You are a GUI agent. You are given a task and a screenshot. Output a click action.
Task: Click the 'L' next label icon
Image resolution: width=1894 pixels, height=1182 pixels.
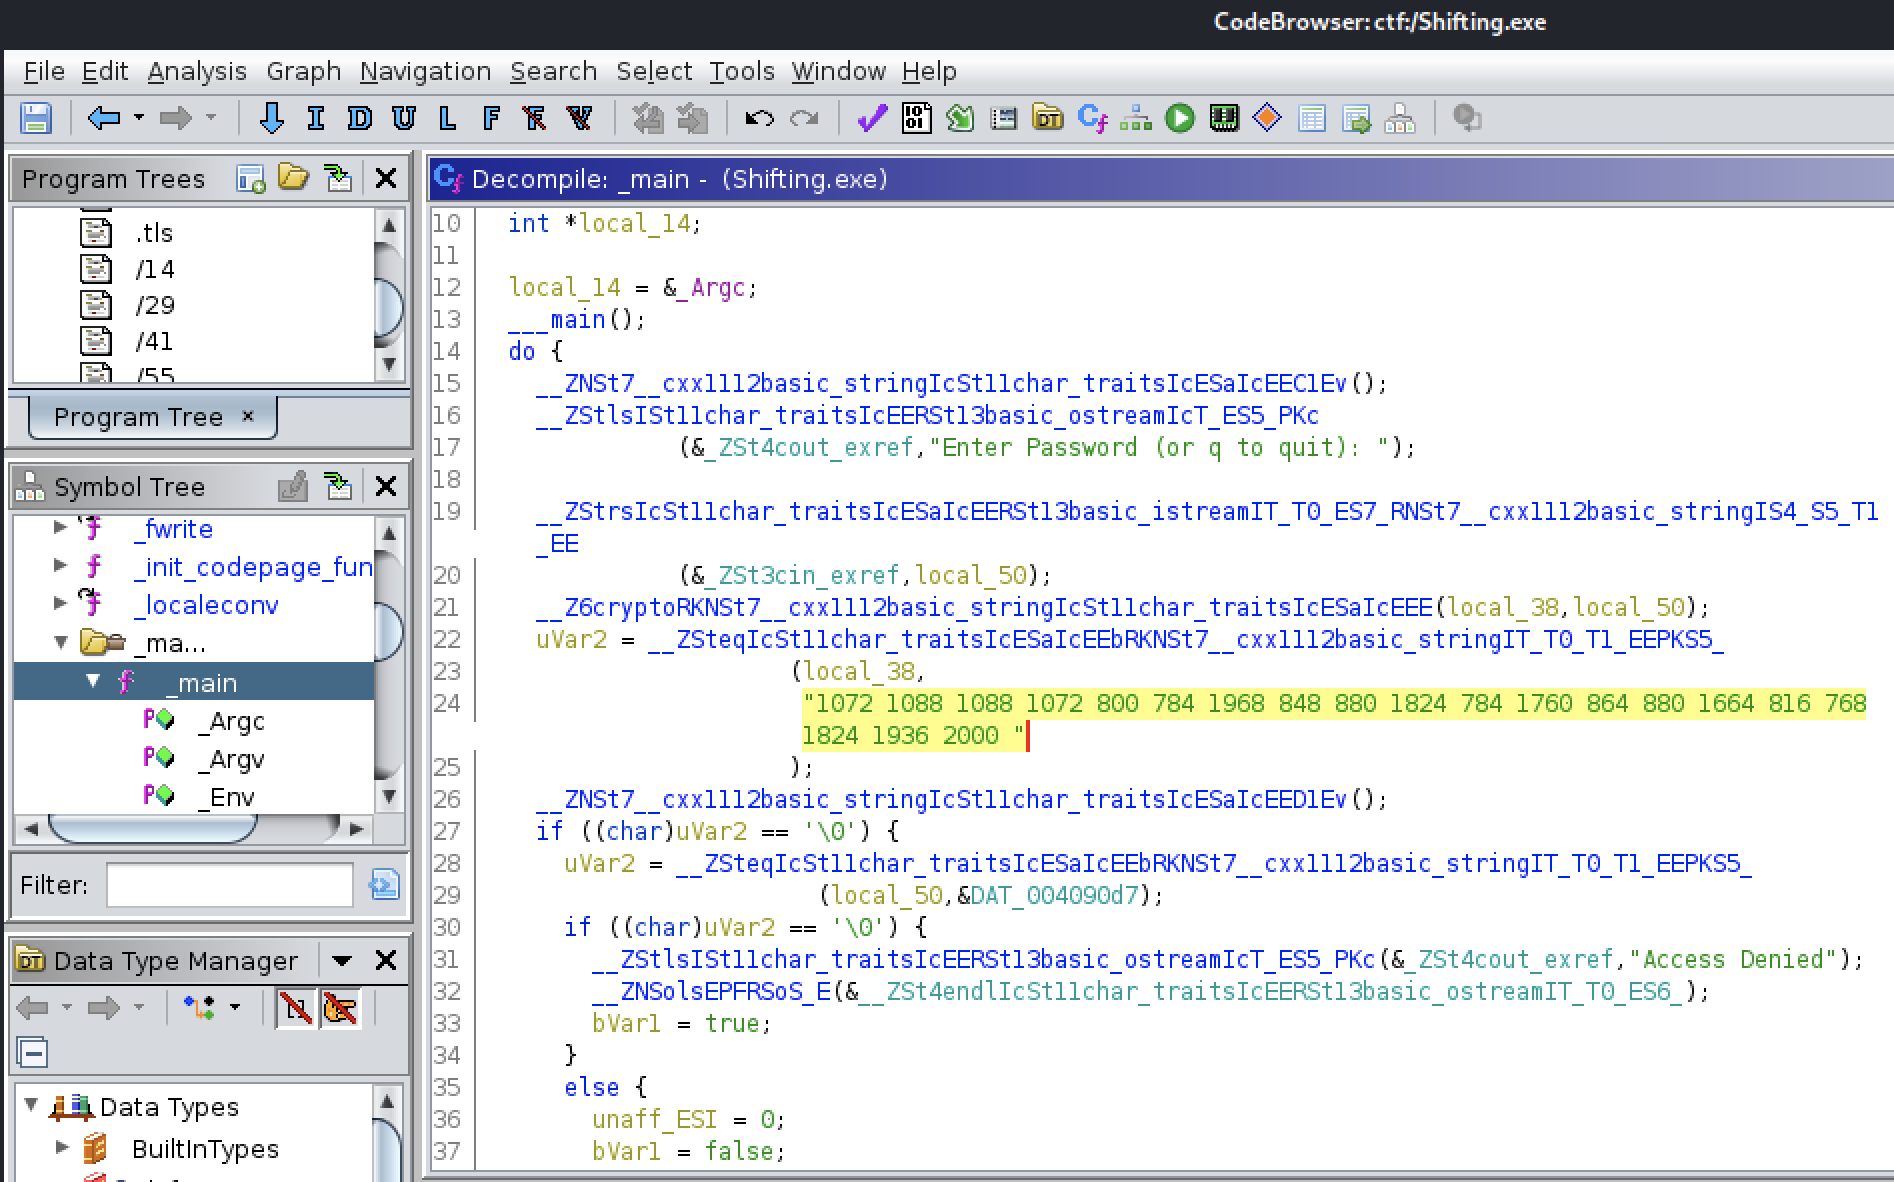(x=447, y=118)
